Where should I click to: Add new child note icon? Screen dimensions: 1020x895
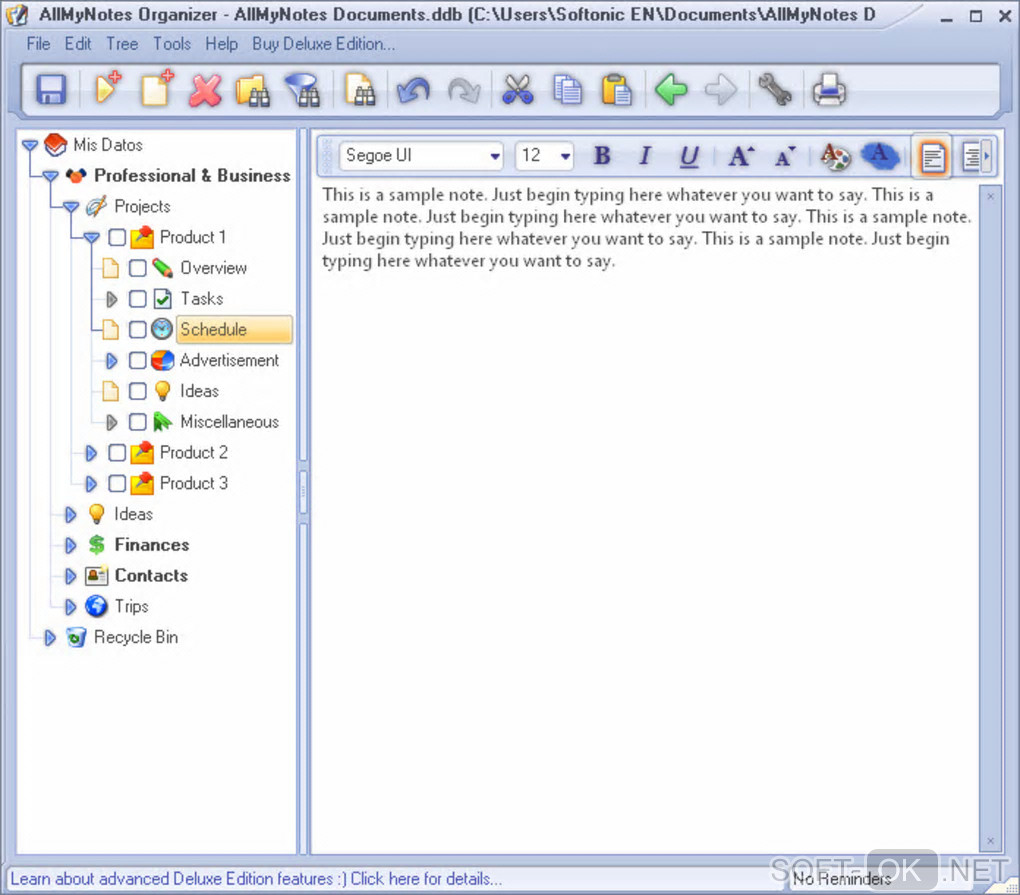pos(107,88)
